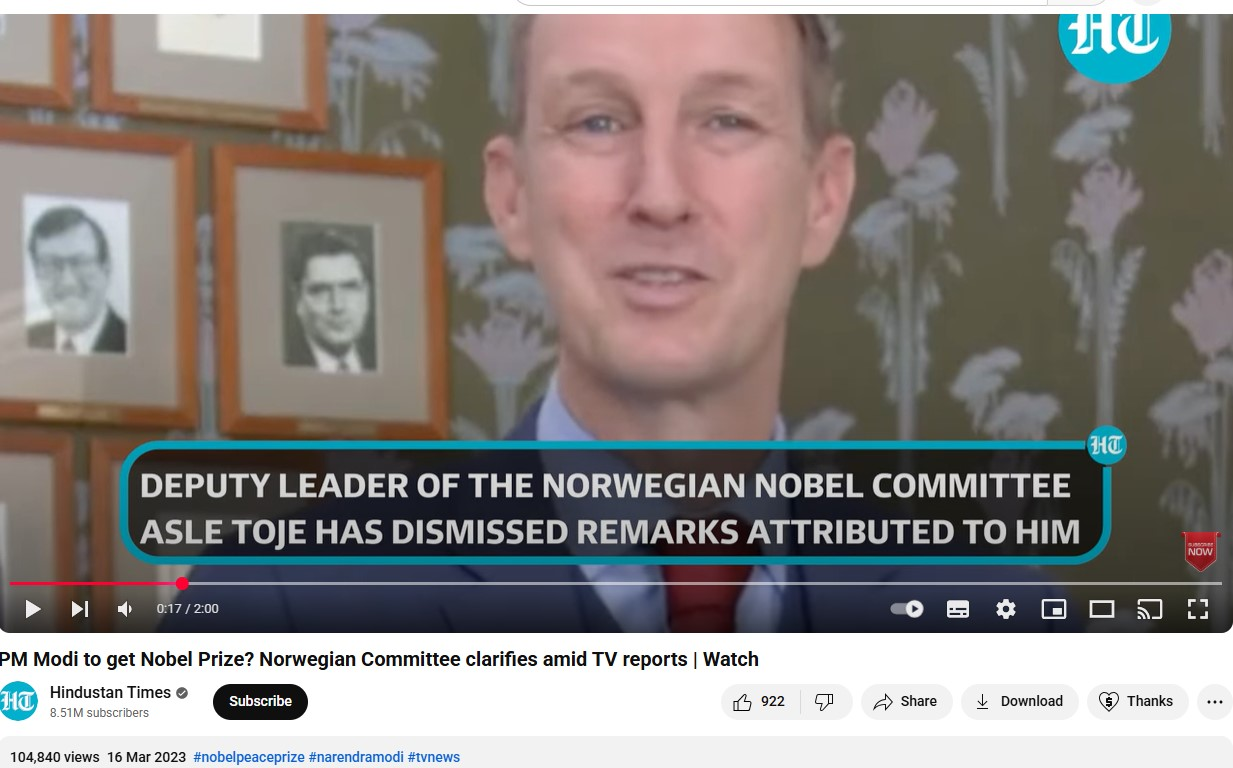
Task: Share this video
Action: coord(905,702)
